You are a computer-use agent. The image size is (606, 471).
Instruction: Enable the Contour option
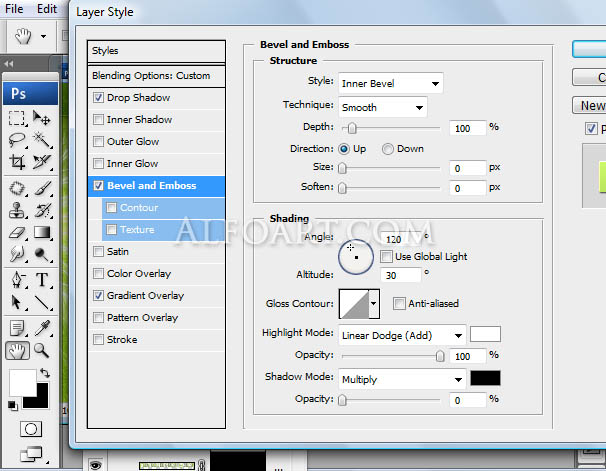click(x=111, y=208)
